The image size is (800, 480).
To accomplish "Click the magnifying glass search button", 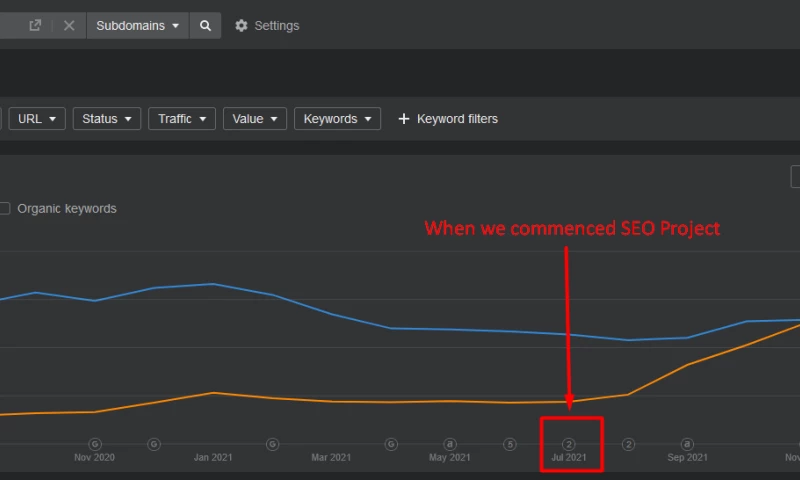I will pos(205,25).
